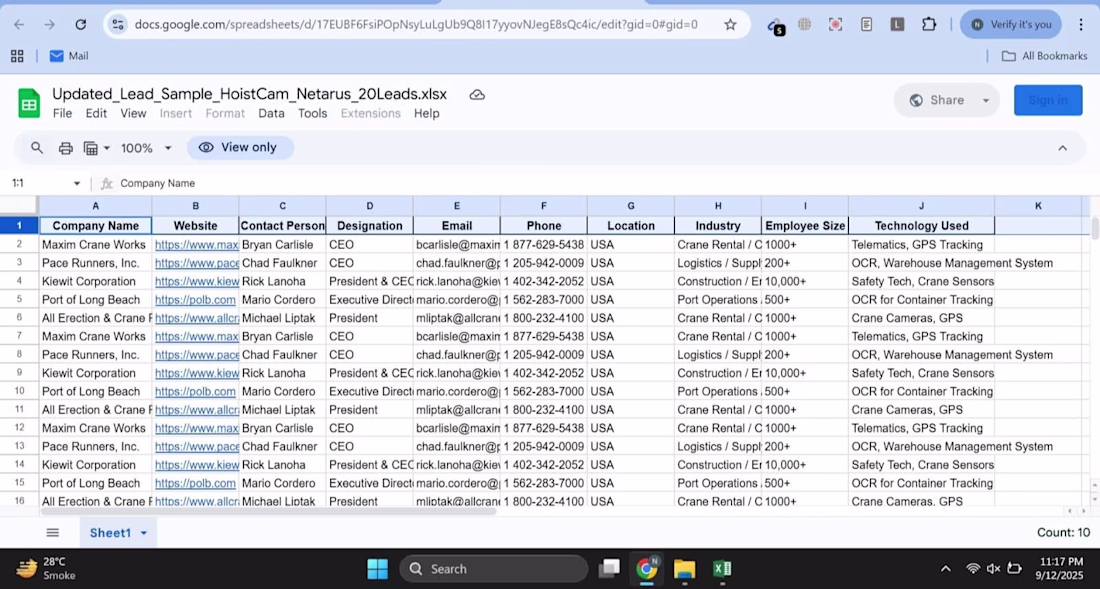Open the apps grid in bookmarks bar
Screen dimensions: 1100x589
point(18,56)
